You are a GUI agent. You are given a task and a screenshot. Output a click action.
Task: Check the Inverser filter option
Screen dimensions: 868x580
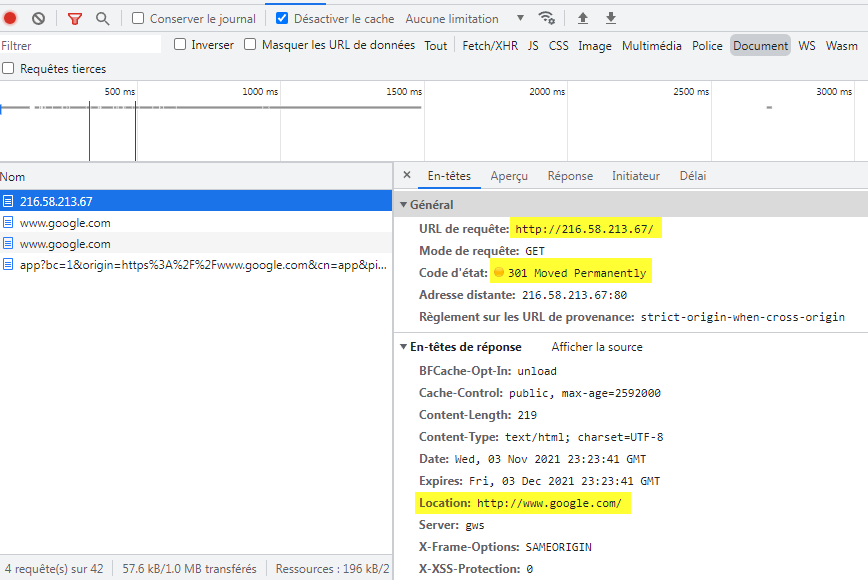(180, 44)
